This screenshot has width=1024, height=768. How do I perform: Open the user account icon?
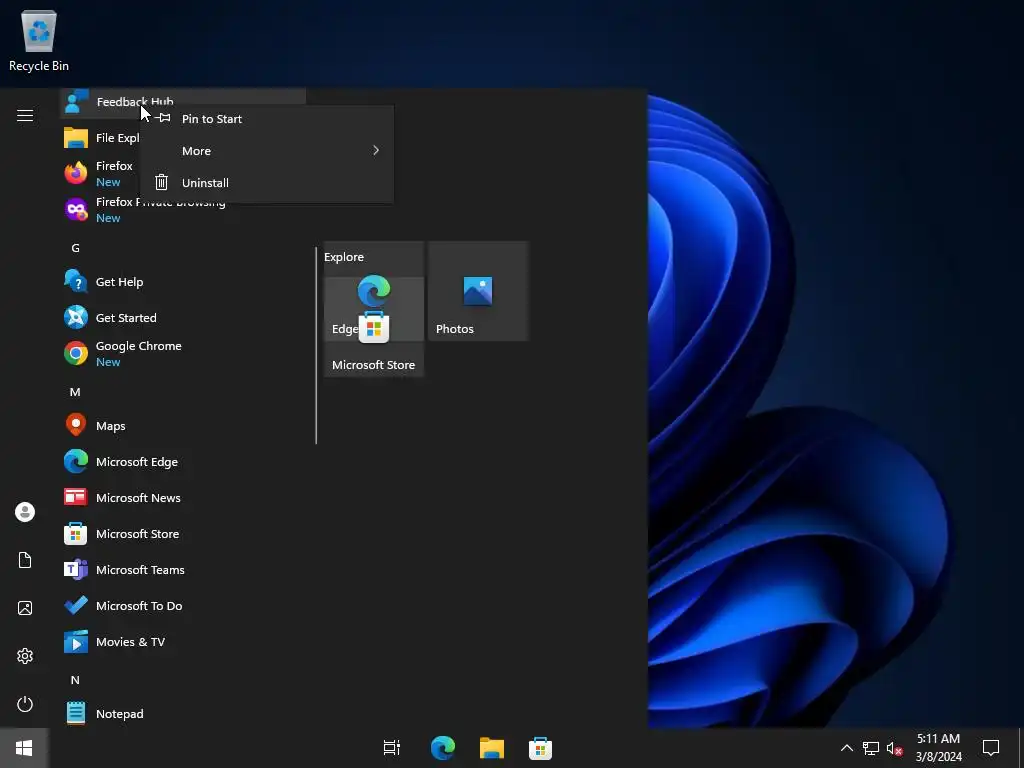point(25,512)
